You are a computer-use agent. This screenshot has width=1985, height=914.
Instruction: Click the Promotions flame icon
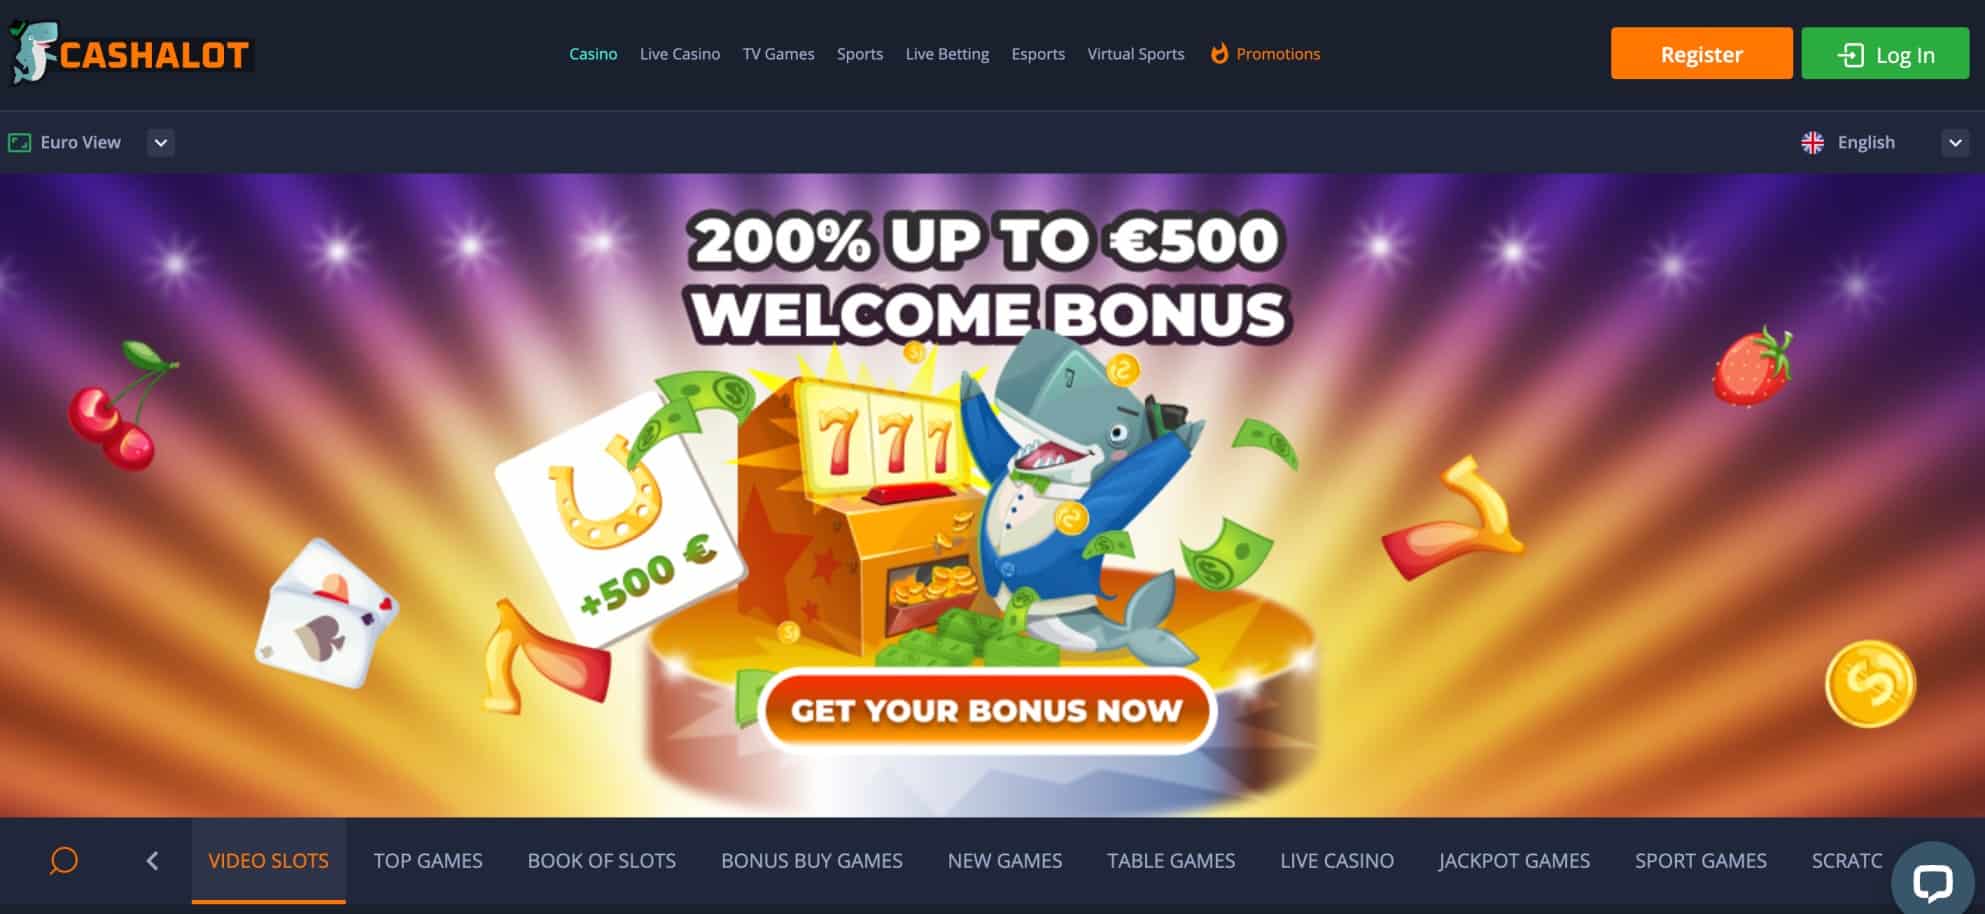(x=1219, y=54)
